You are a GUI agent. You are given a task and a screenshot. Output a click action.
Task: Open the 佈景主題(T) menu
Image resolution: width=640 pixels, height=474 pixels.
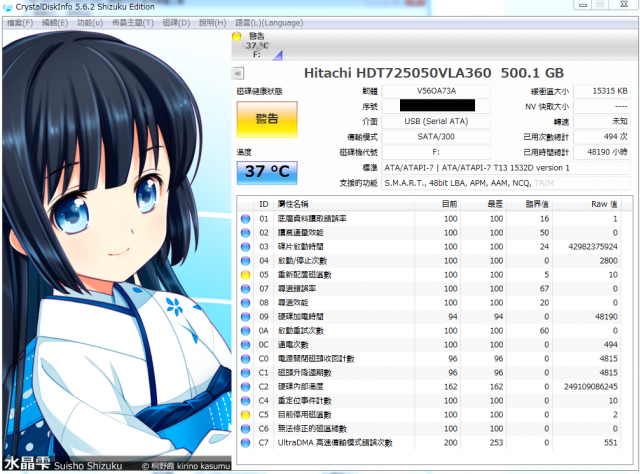tap(133, 23)
